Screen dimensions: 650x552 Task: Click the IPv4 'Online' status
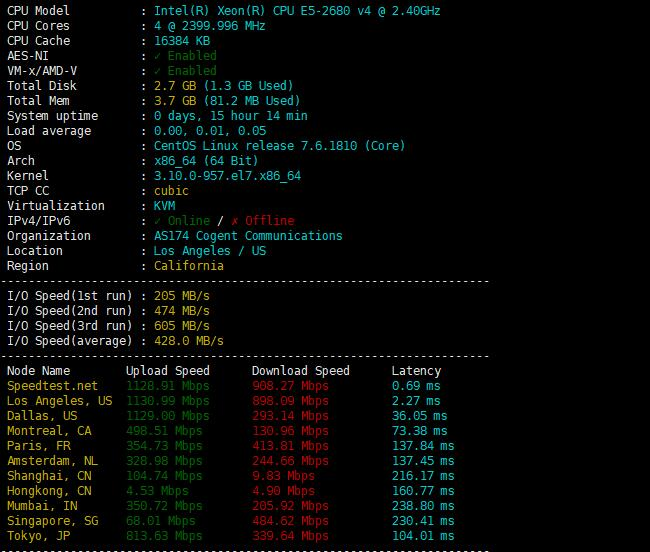[182, 220]
